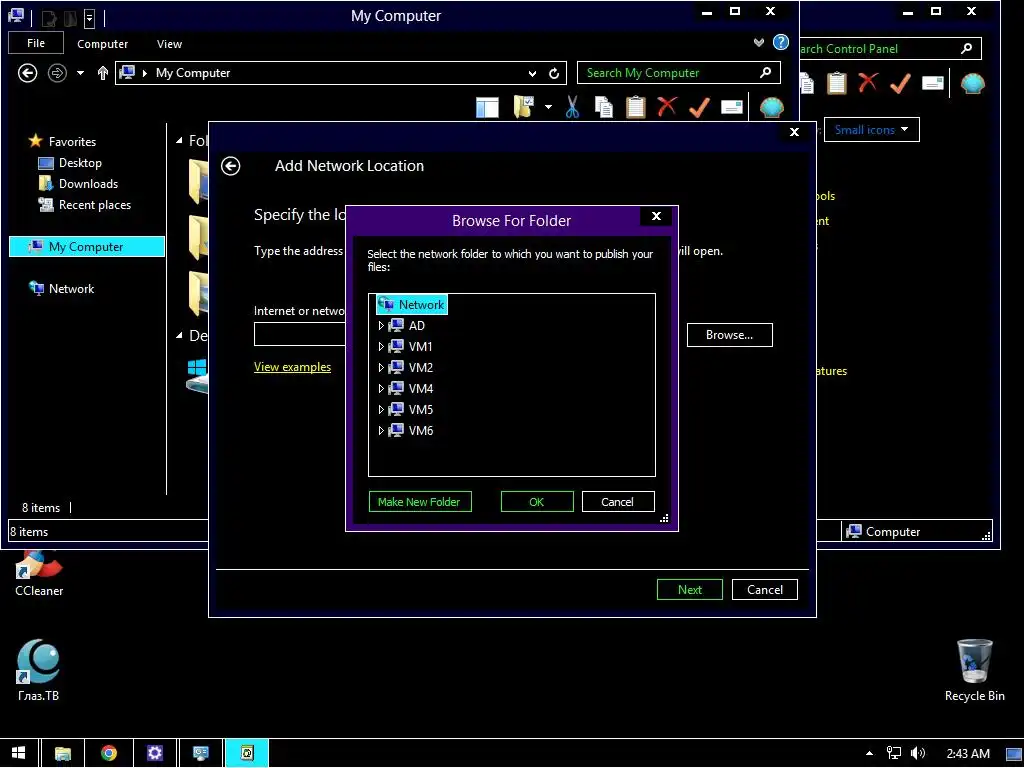
Task: Open the File menu
Action: 36,43
